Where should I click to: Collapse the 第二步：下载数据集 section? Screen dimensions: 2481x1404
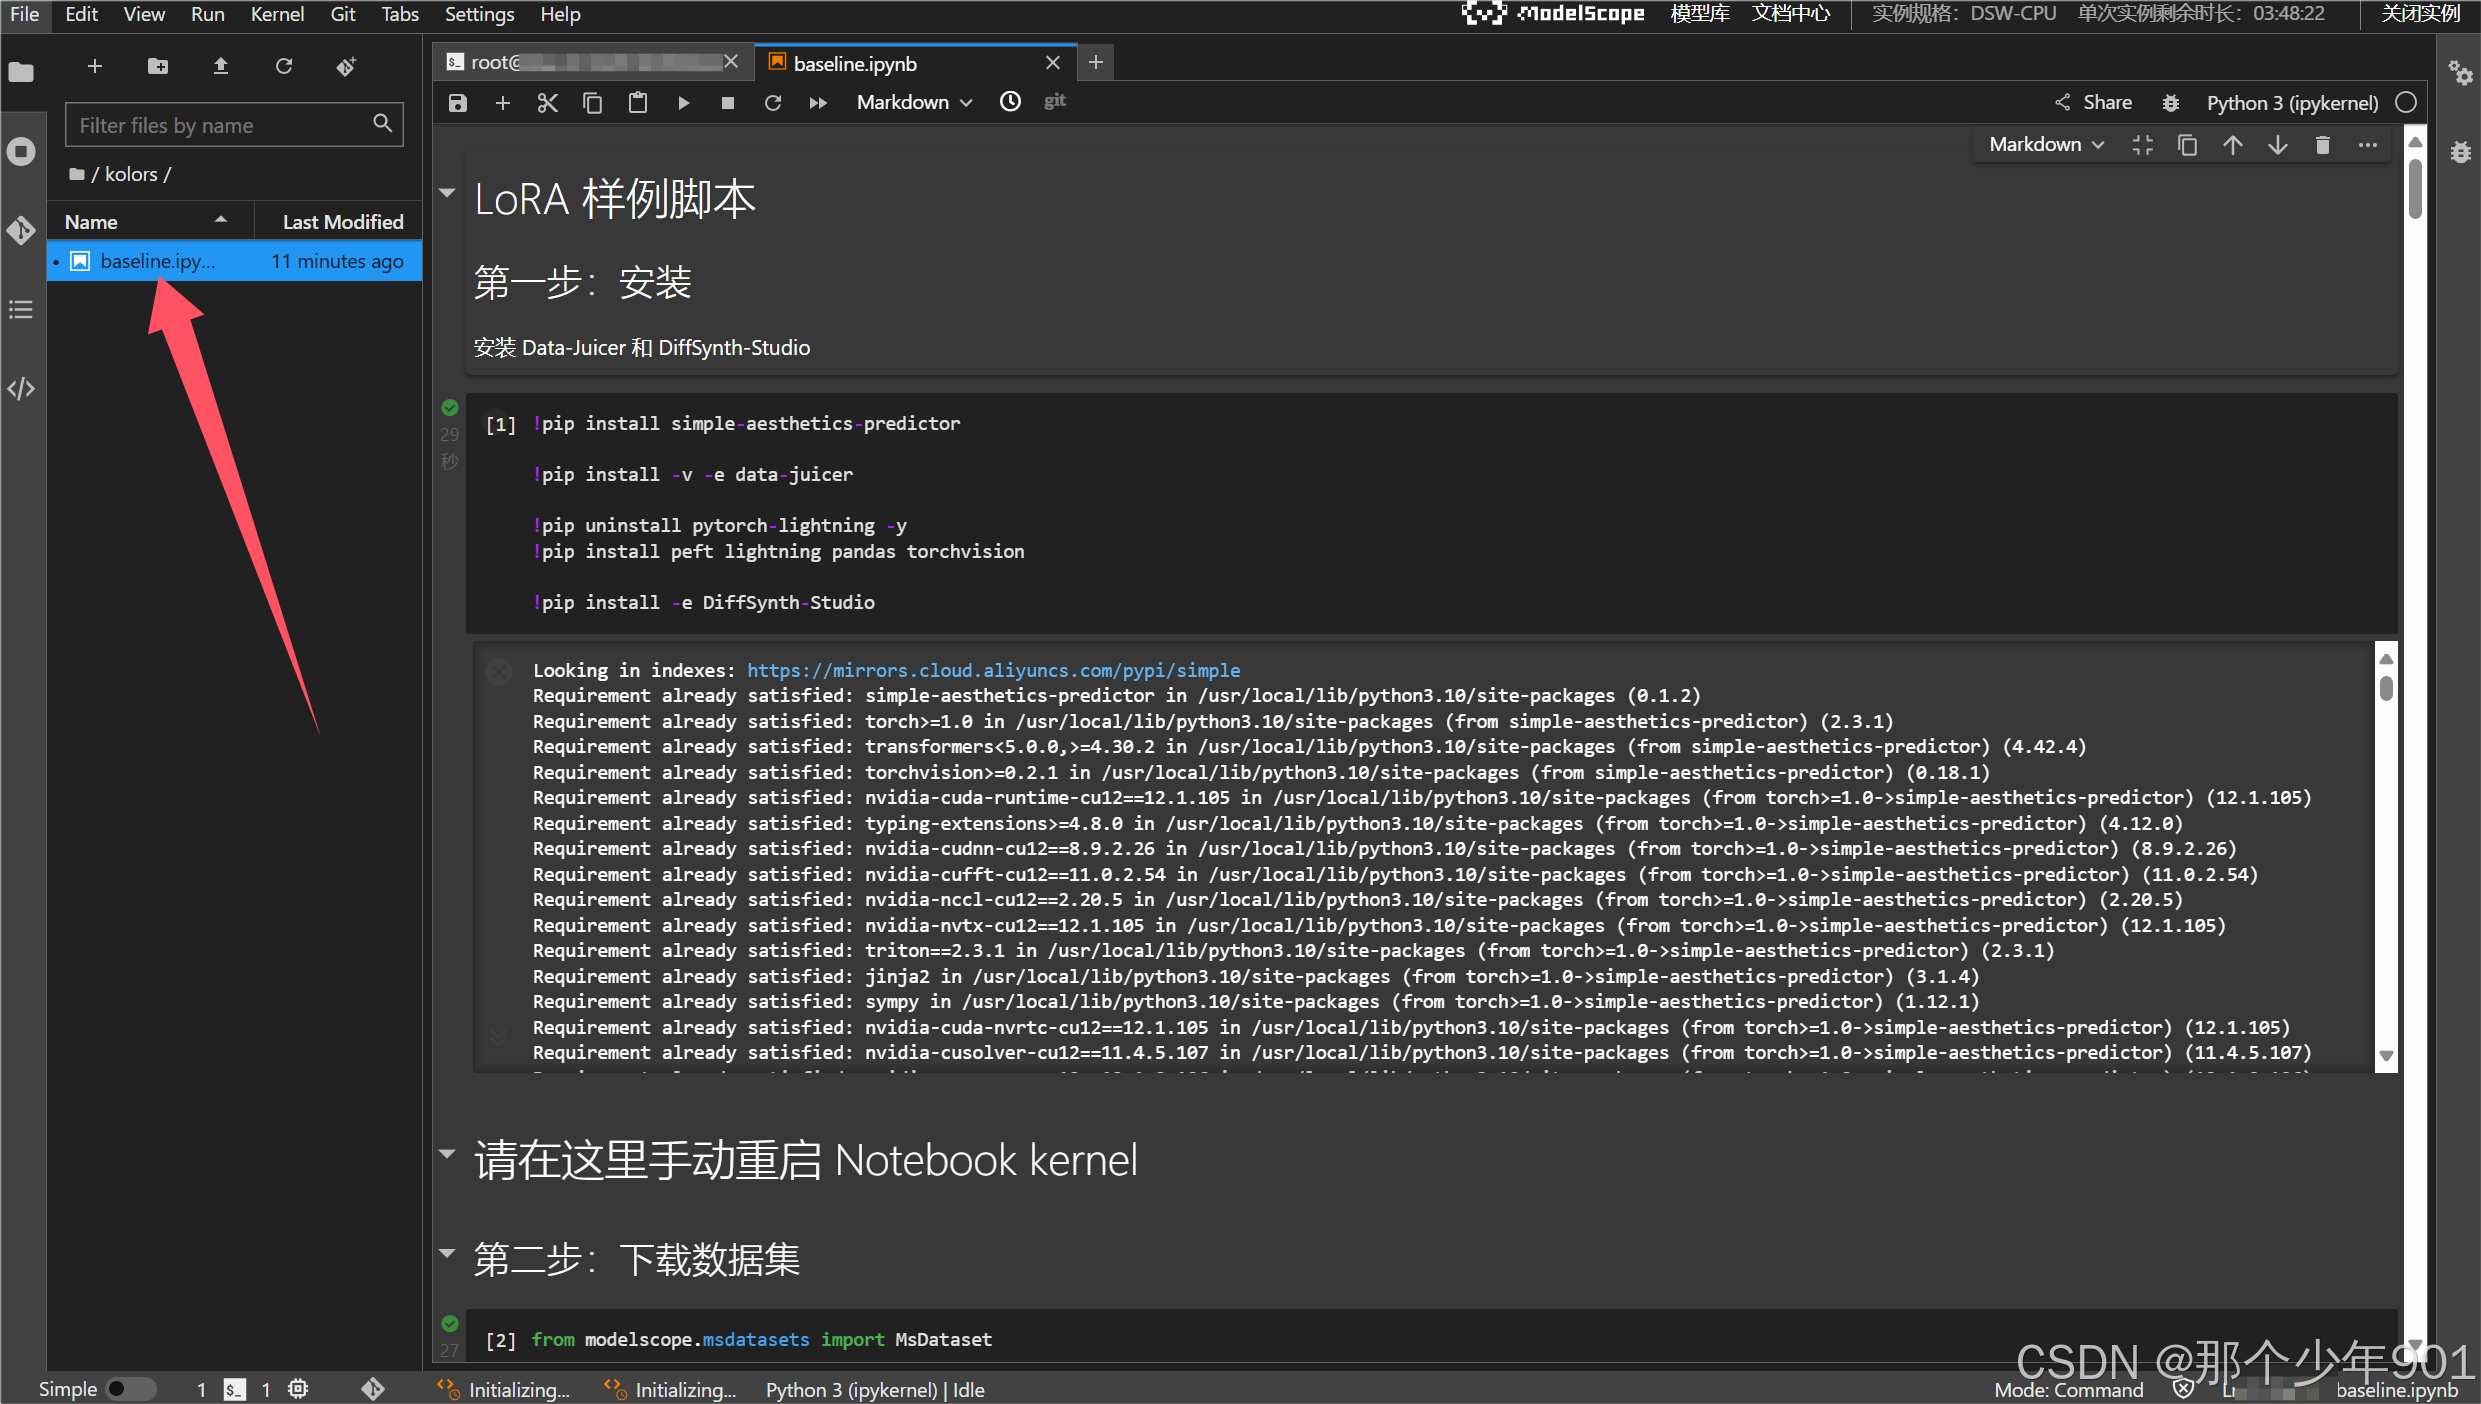click(x=447, y=1252)
